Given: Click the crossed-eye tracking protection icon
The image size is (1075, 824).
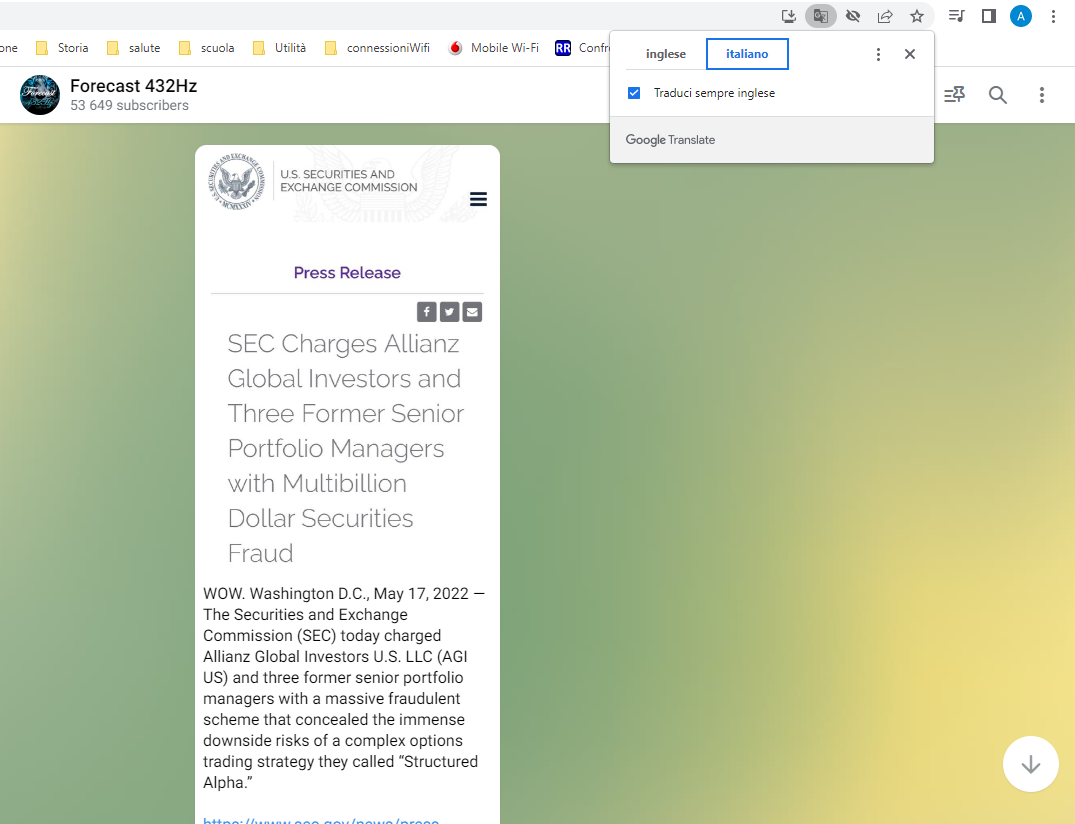Looking at the screenshot, I should point(853,16).
